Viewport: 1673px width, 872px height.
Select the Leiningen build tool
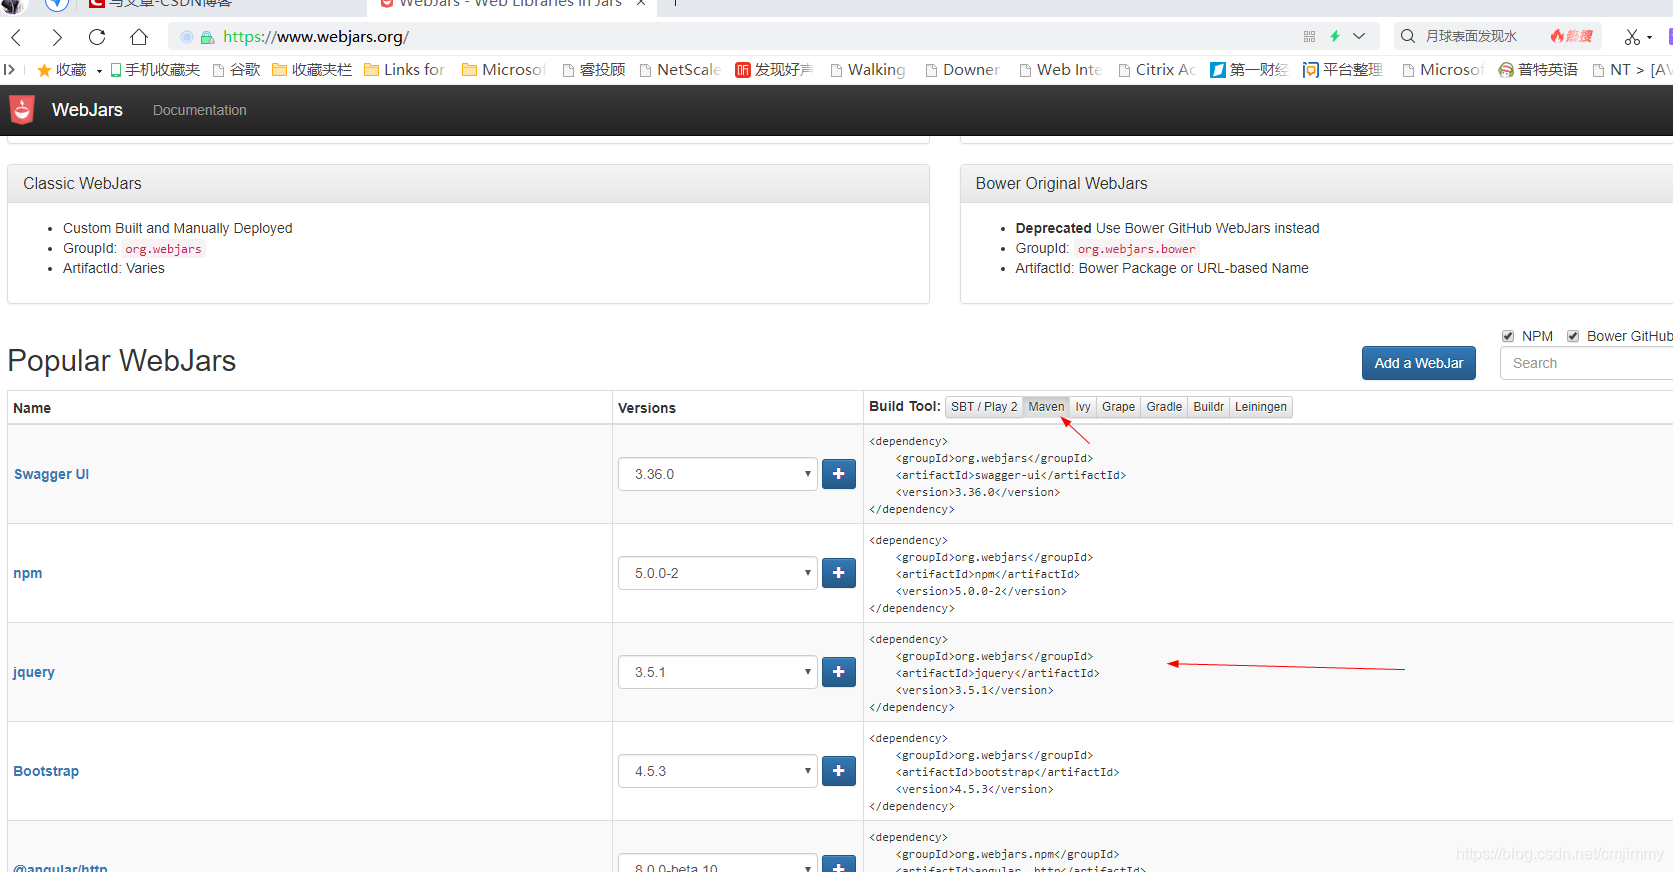[x=1260, y=407]
